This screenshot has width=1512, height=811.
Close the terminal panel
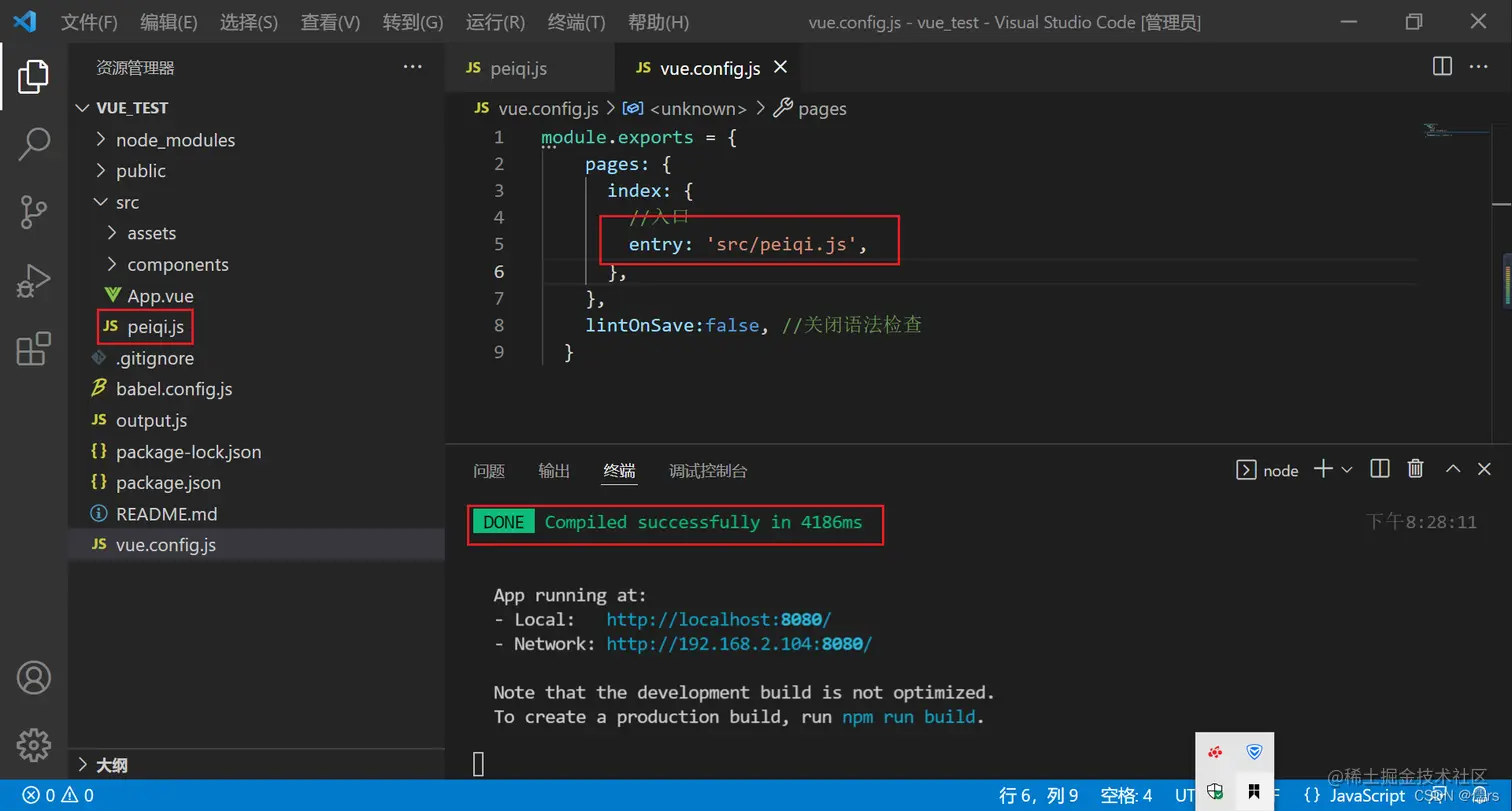(1486, 469)
